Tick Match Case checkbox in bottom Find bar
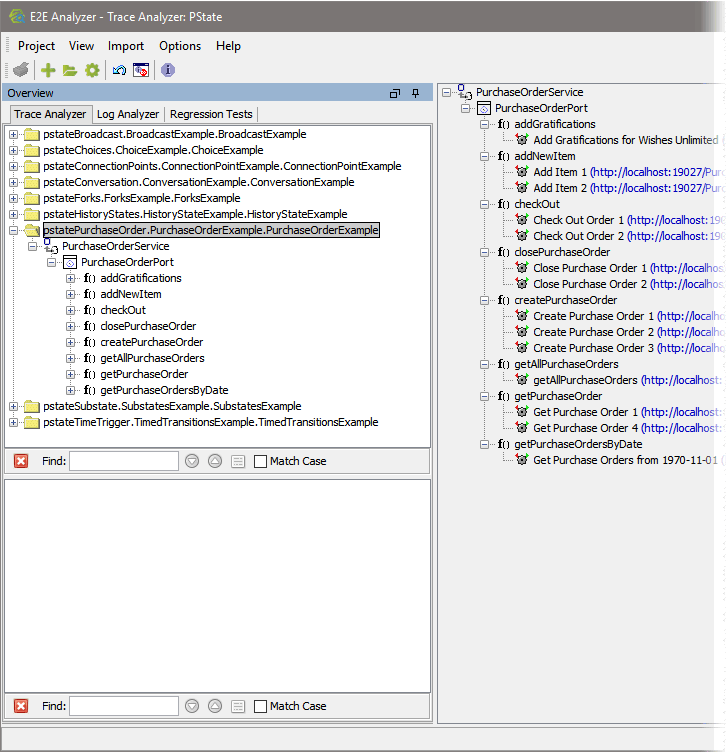The height and width of the screenshot is (752, 727). pyautogui.click(x=261, y=706)
